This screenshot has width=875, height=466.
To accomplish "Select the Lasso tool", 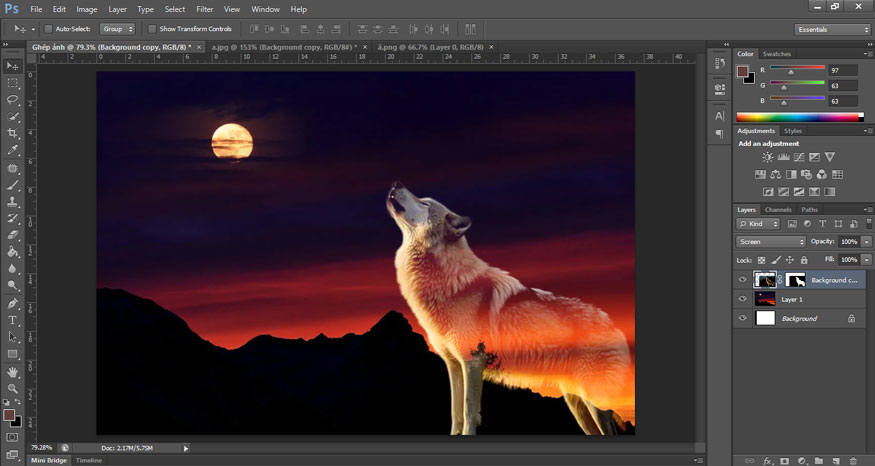I will coord(13,100).
